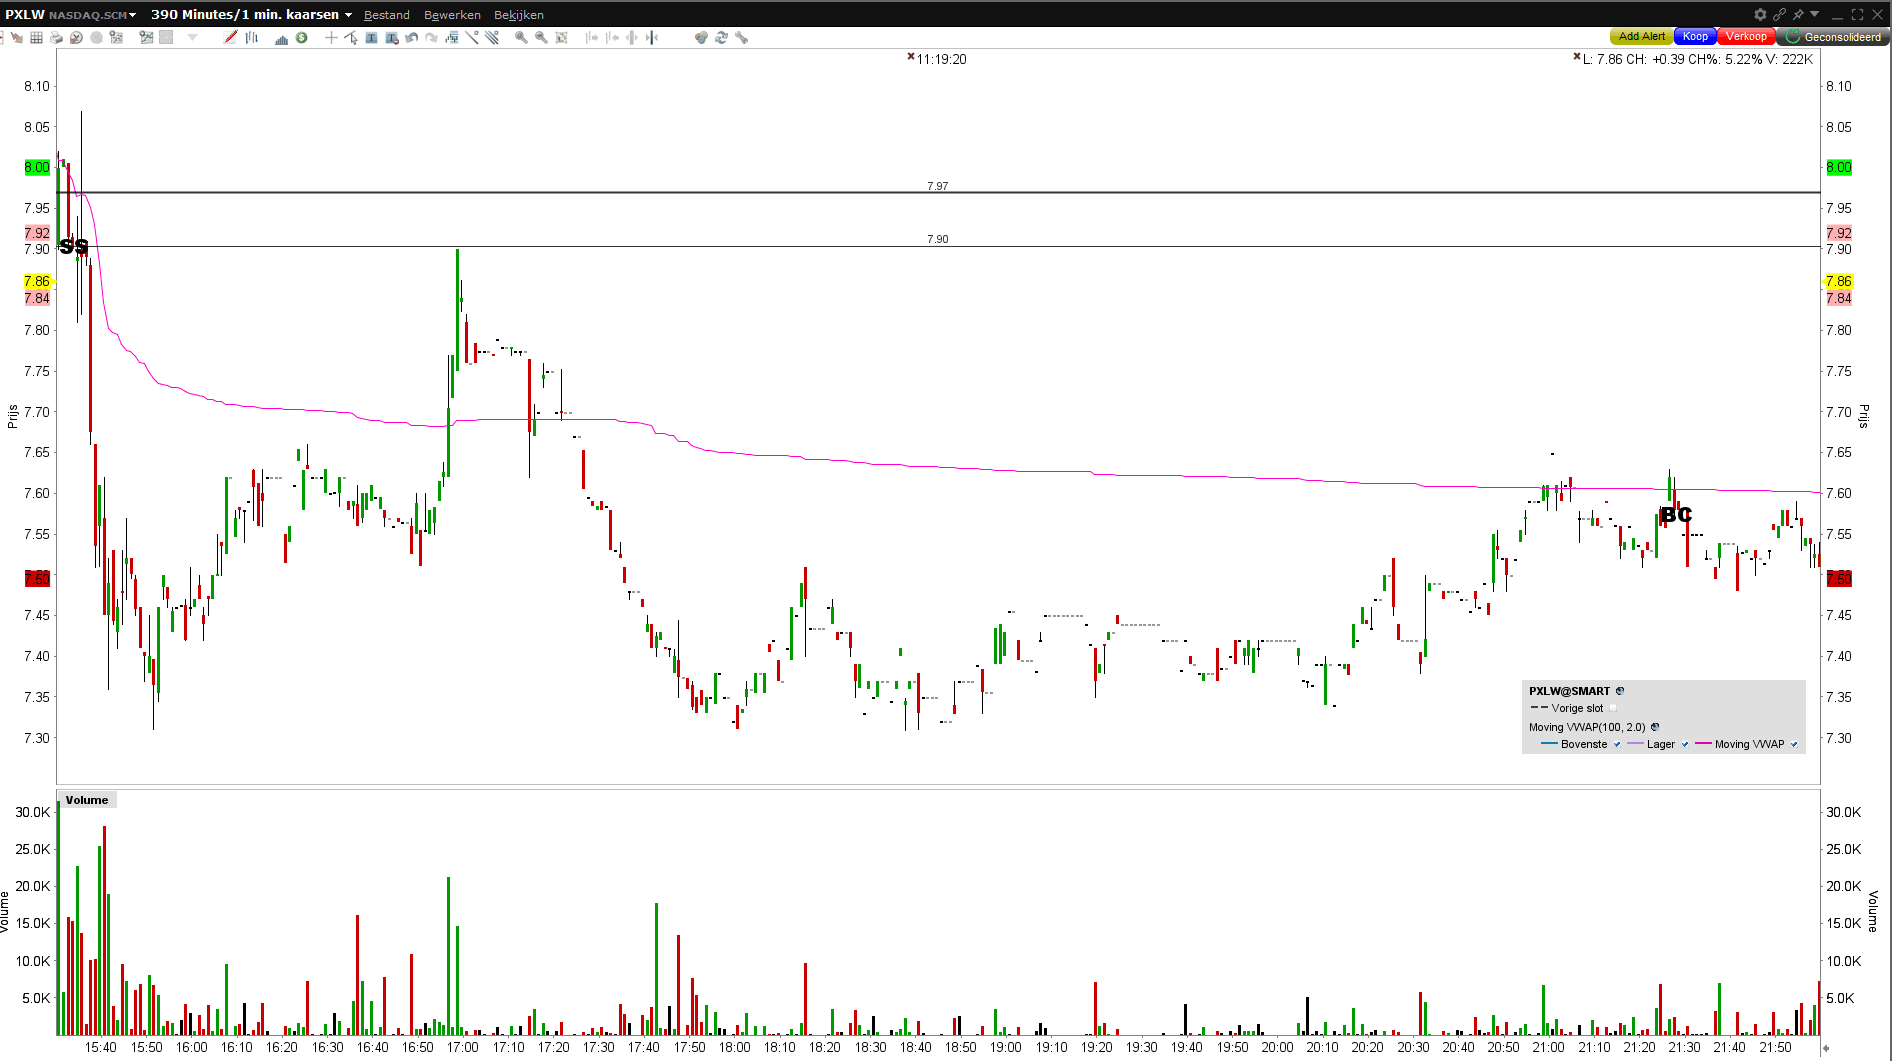Click the remove text annotation icon
The image size is (1892, 1061).
(391, 37)
